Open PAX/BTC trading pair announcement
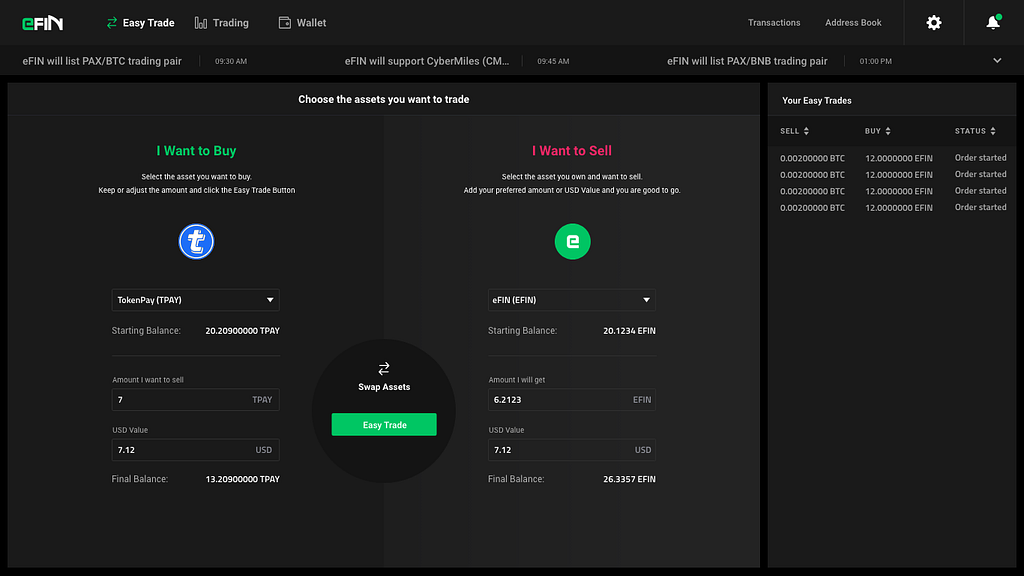Screen dimensions: 1024x576 click(x=102, y=61)
